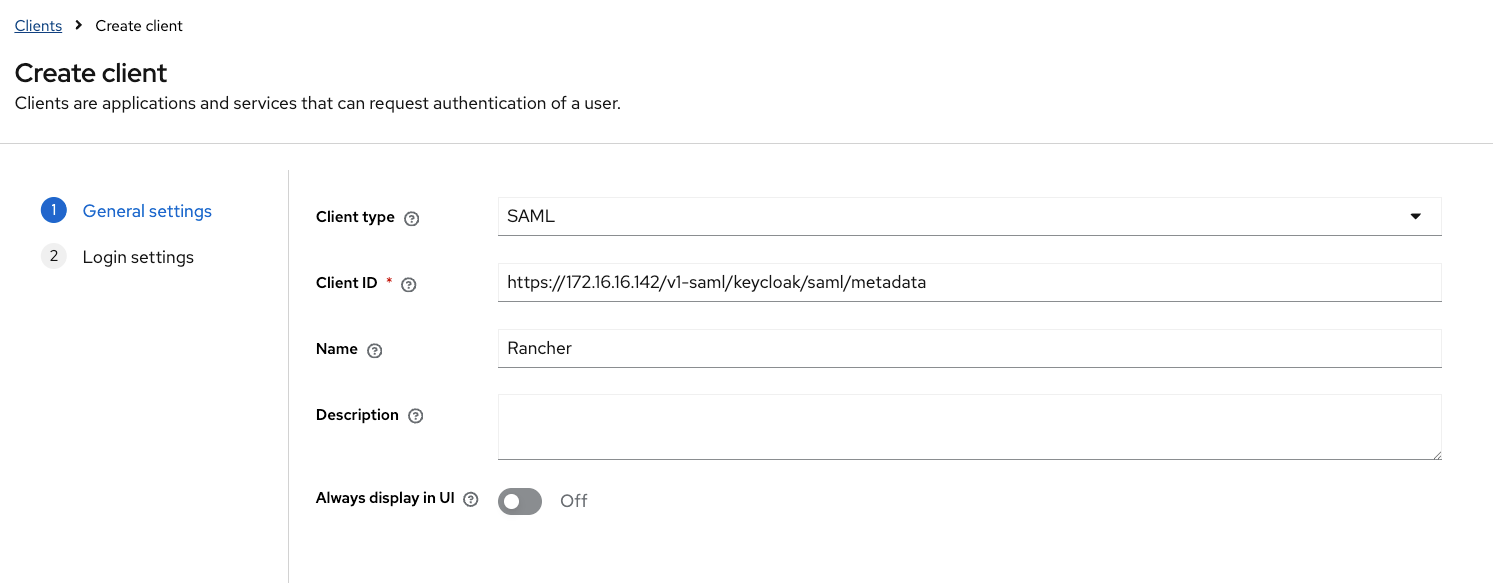Click the help icon beside Client type
Screen dimensions: 1493x583
pyautogui.click(x=411, y=218)
